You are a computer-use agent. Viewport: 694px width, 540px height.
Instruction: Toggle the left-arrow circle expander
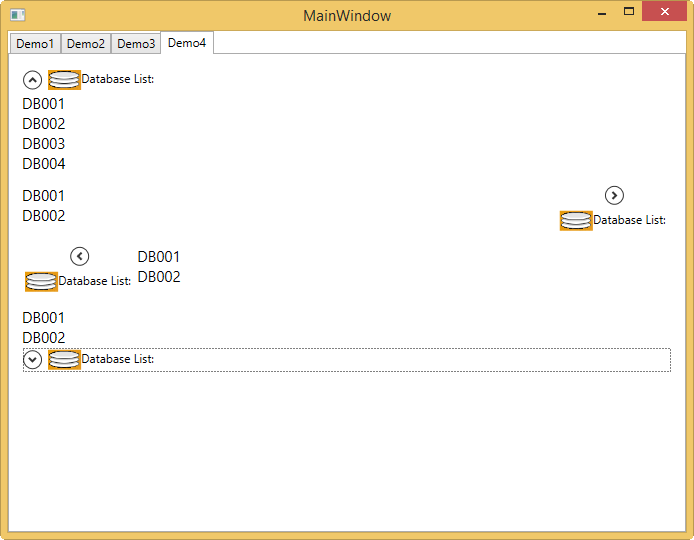coord(80,256)
